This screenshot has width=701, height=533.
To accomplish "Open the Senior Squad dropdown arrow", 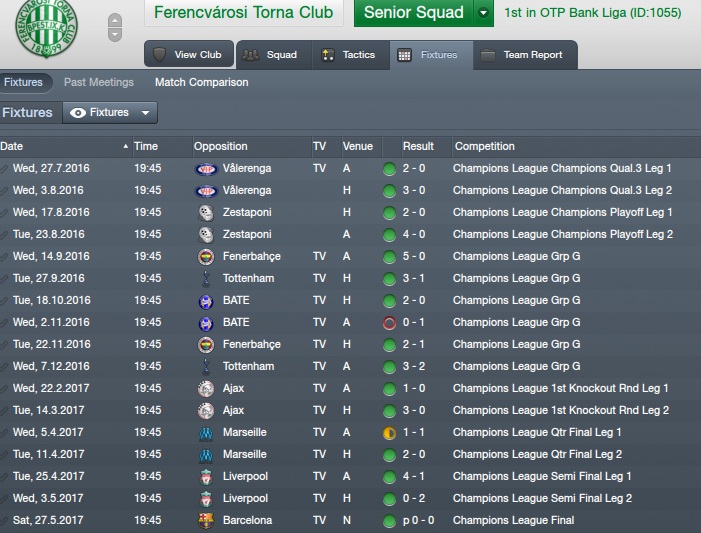I will [x=484, y=13].
